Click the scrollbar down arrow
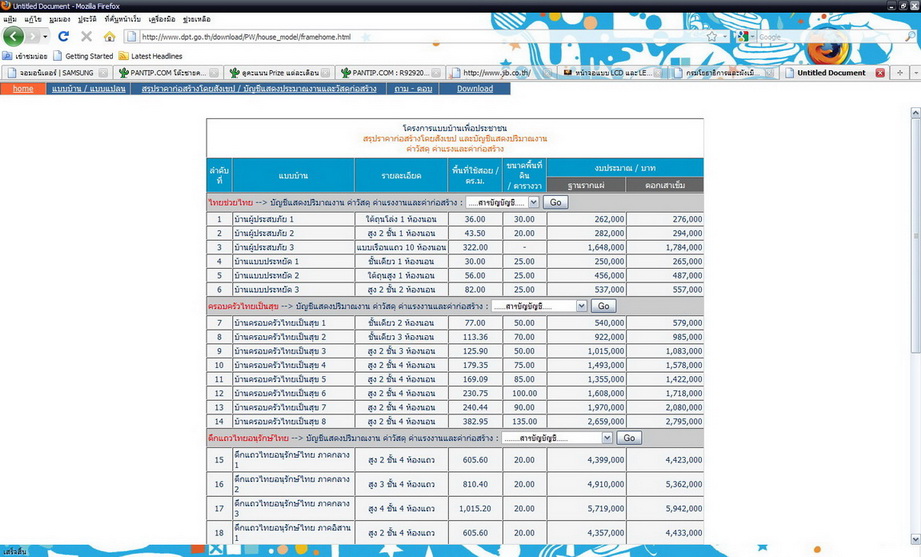The width and height of the screenshot is (921, 557). [915, 539]
